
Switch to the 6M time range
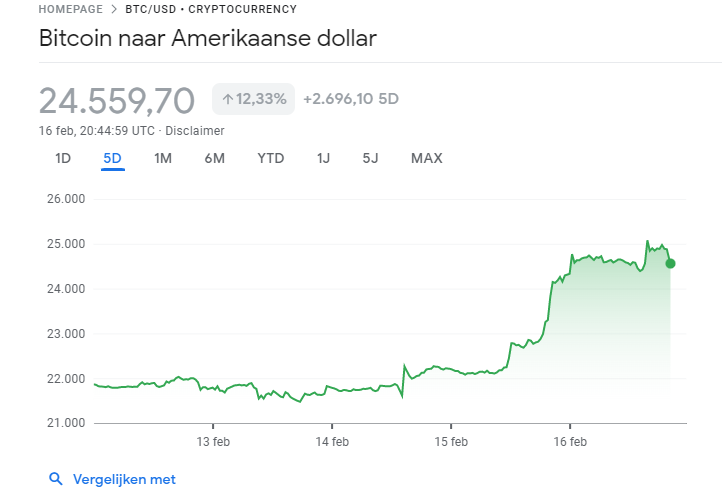coord(214,158)
